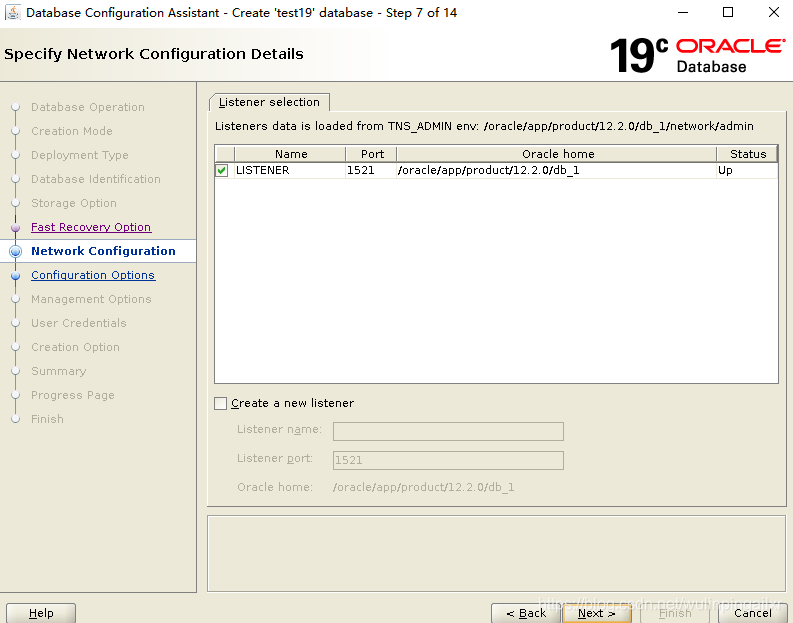Click the Creation Mode step label
The width and height of the screenshot is (793, 623).
pos(72,131)
